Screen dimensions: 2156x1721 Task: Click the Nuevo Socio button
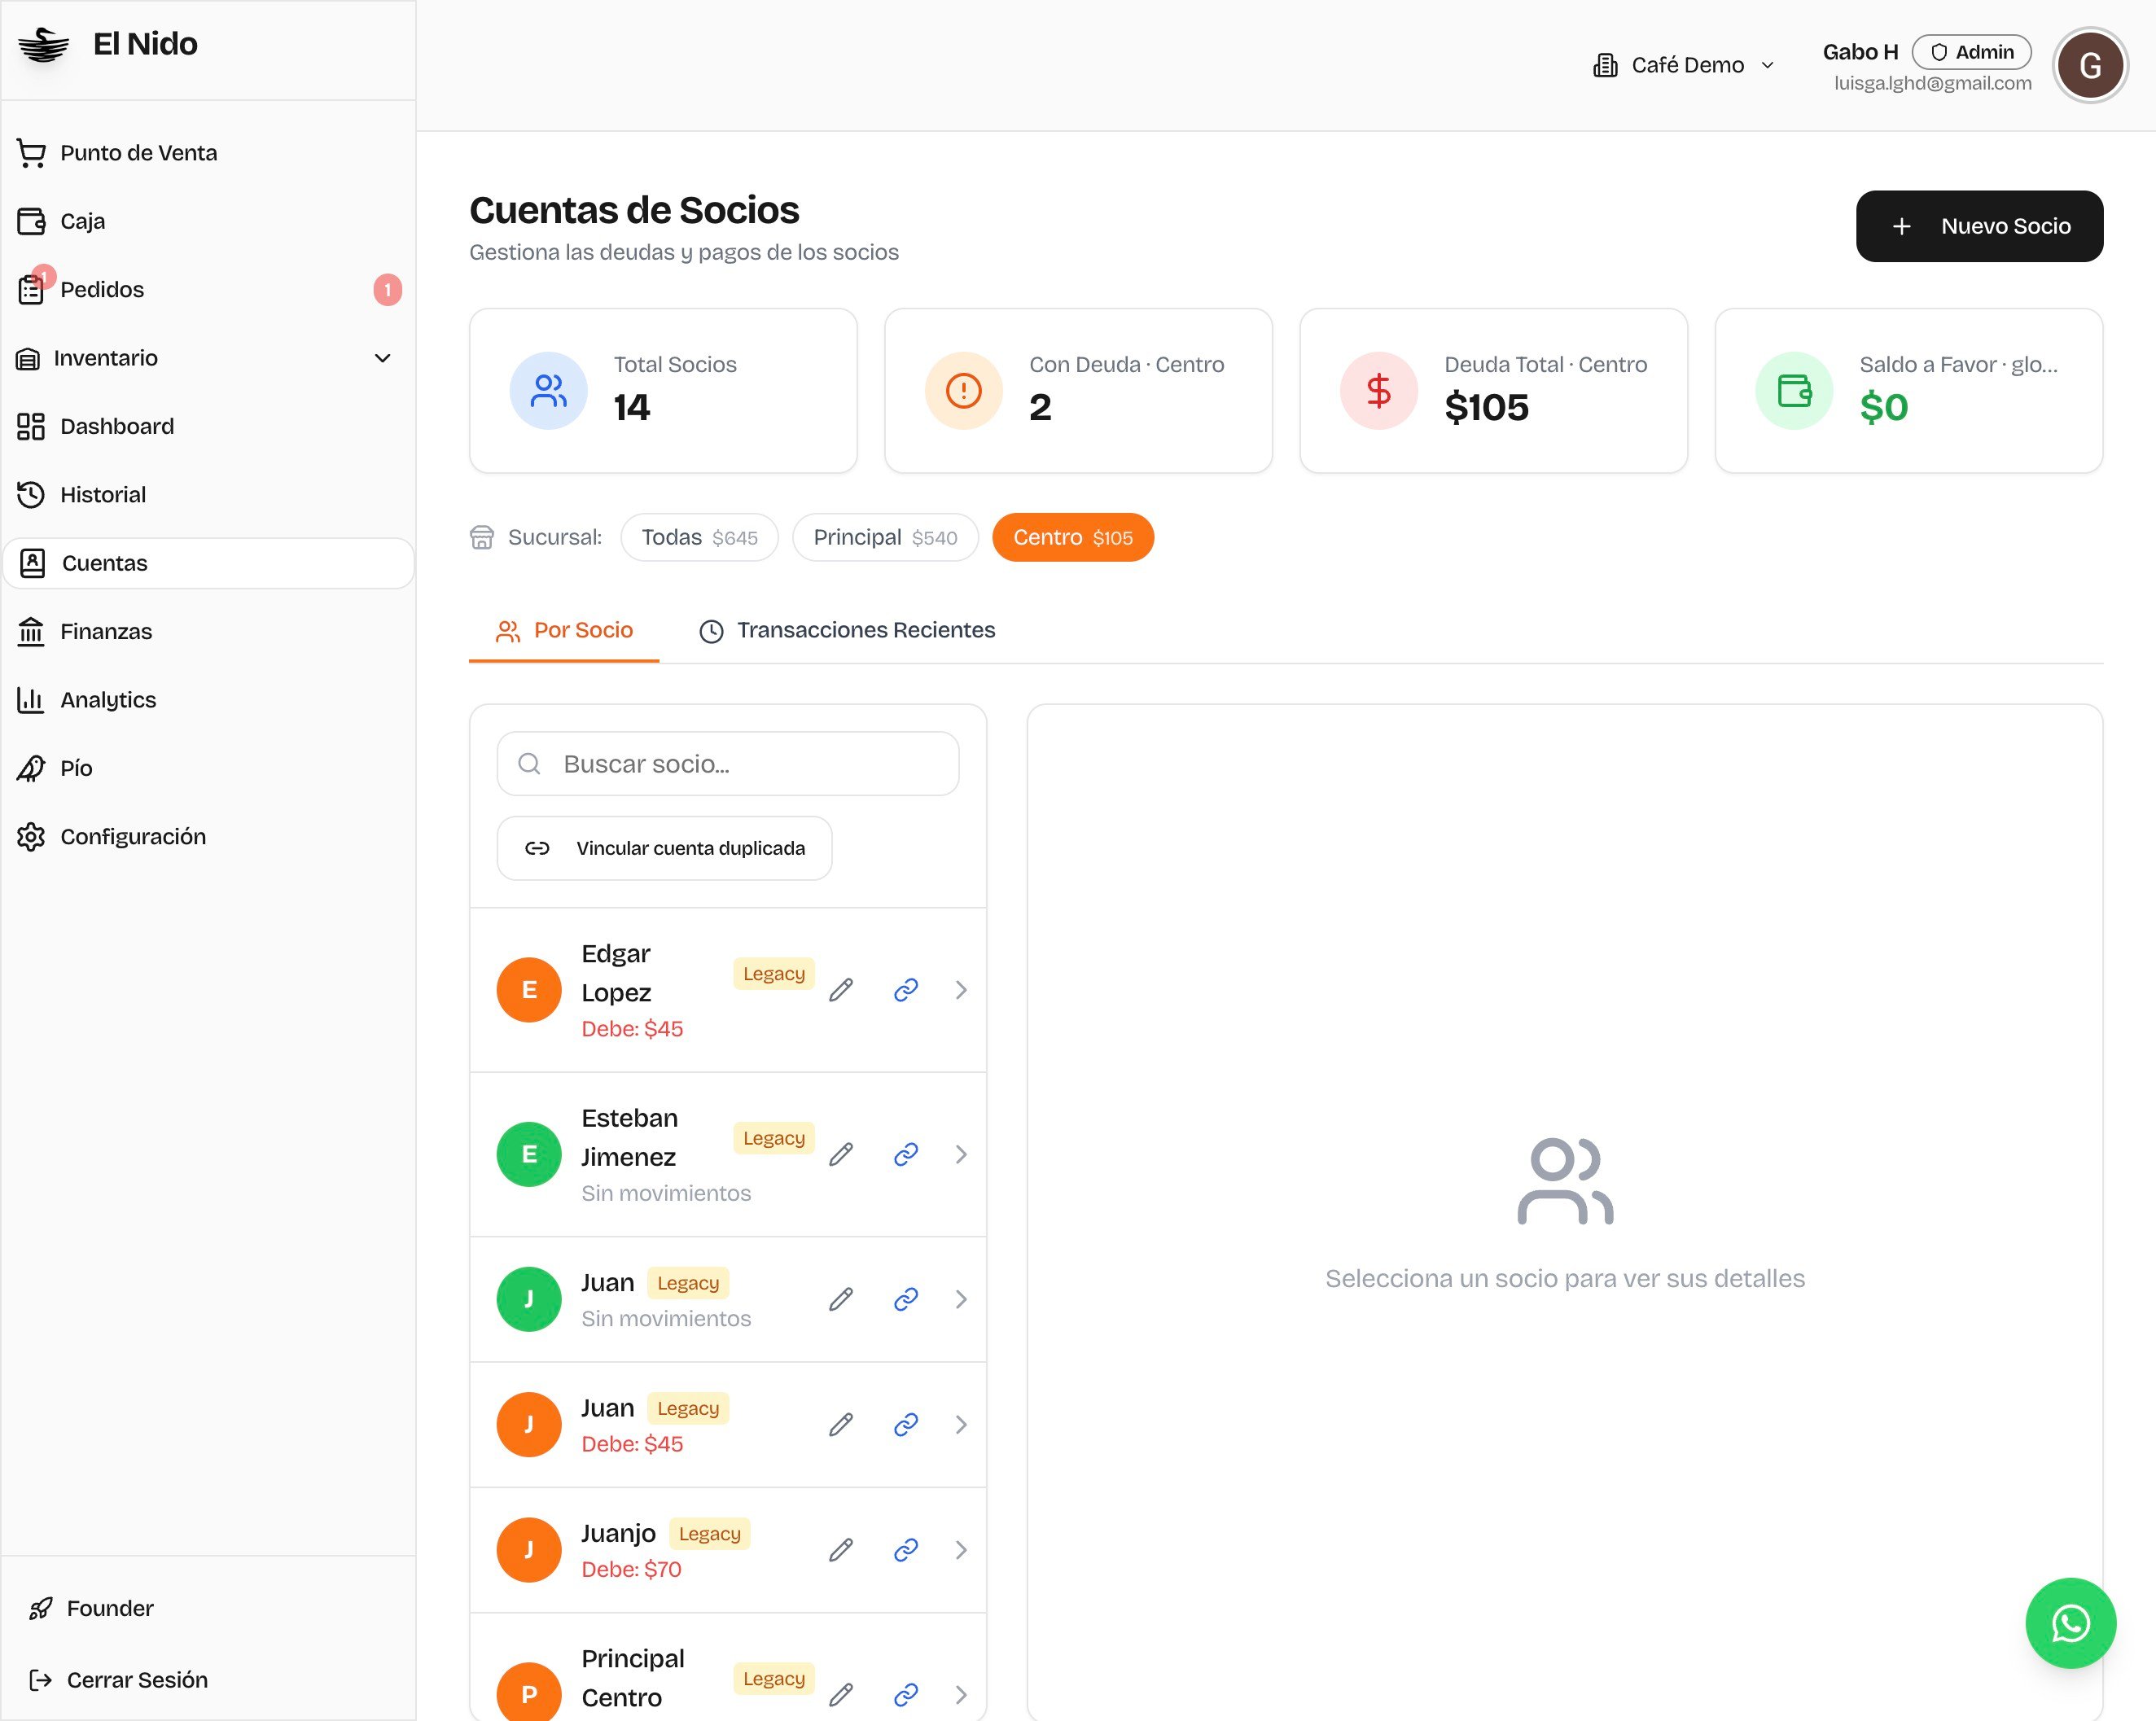click(1979, 226)
